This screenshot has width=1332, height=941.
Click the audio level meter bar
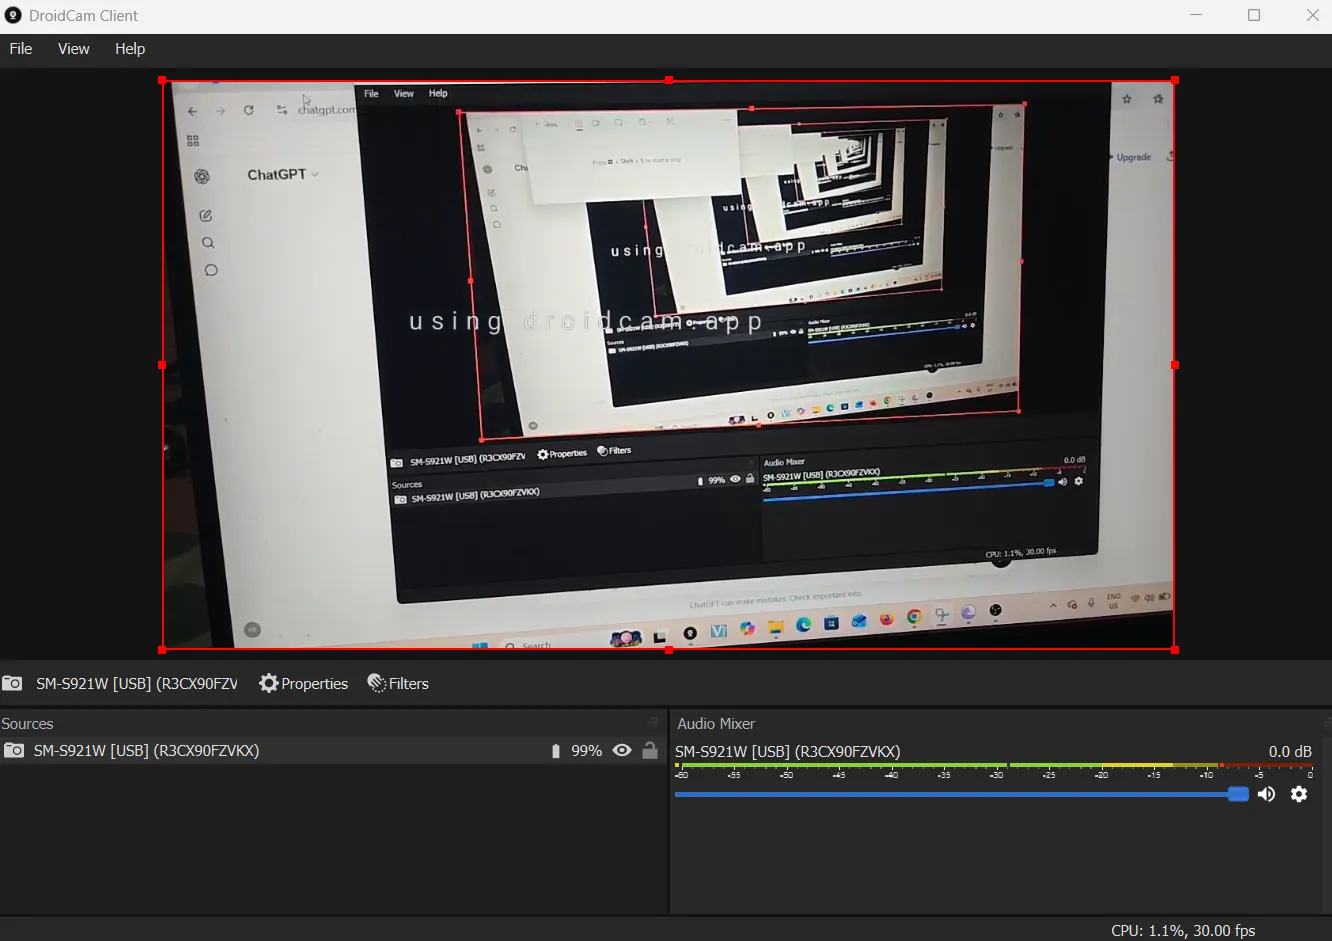993,766
